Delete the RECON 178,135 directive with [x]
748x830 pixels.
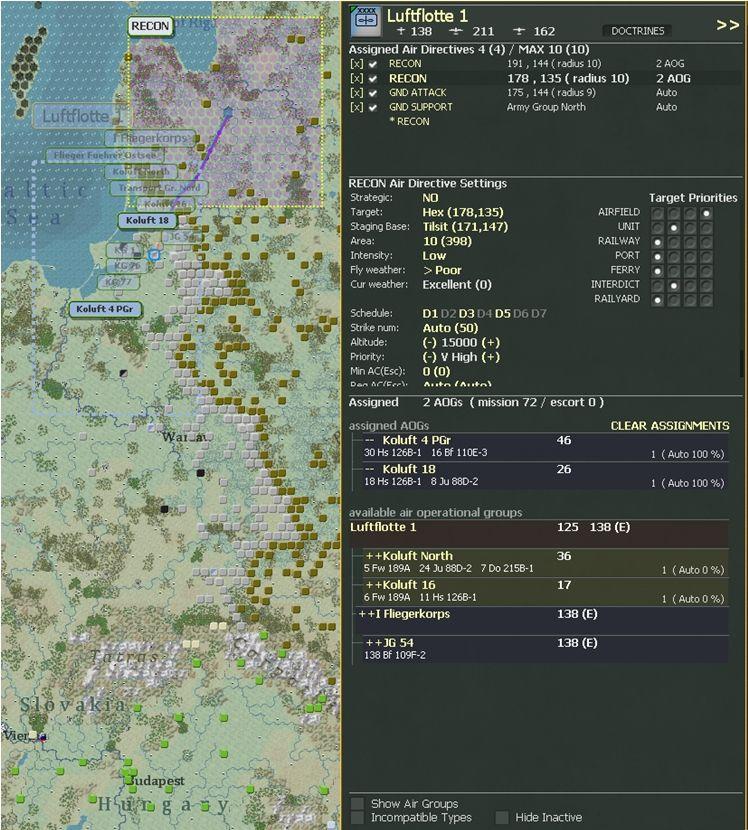click(357, 78)
